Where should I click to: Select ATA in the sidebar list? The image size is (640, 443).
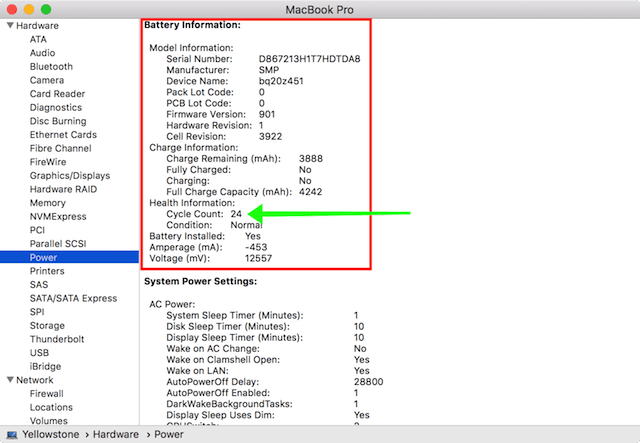(38, 39)
